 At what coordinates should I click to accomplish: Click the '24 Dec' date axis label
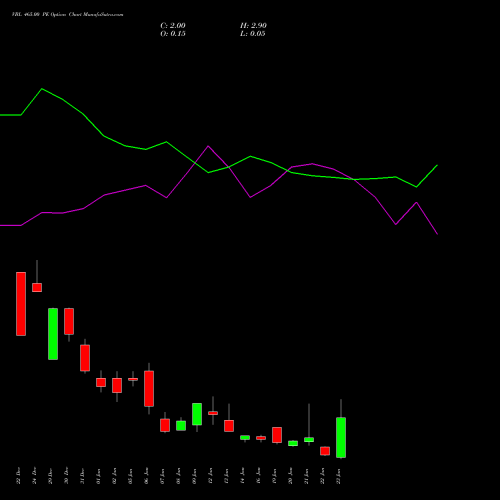click(34, 476)
